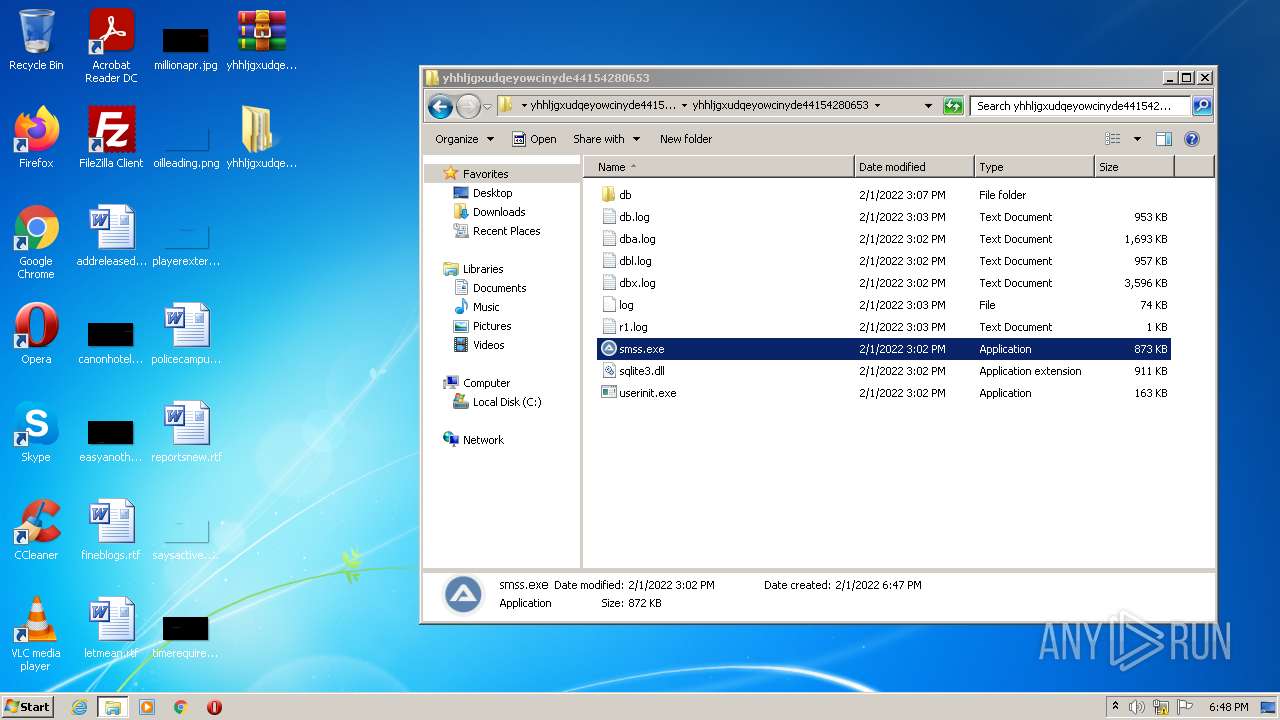
Task: Launch Acrobat Reader DC shortcut
Action: point(111,46)
